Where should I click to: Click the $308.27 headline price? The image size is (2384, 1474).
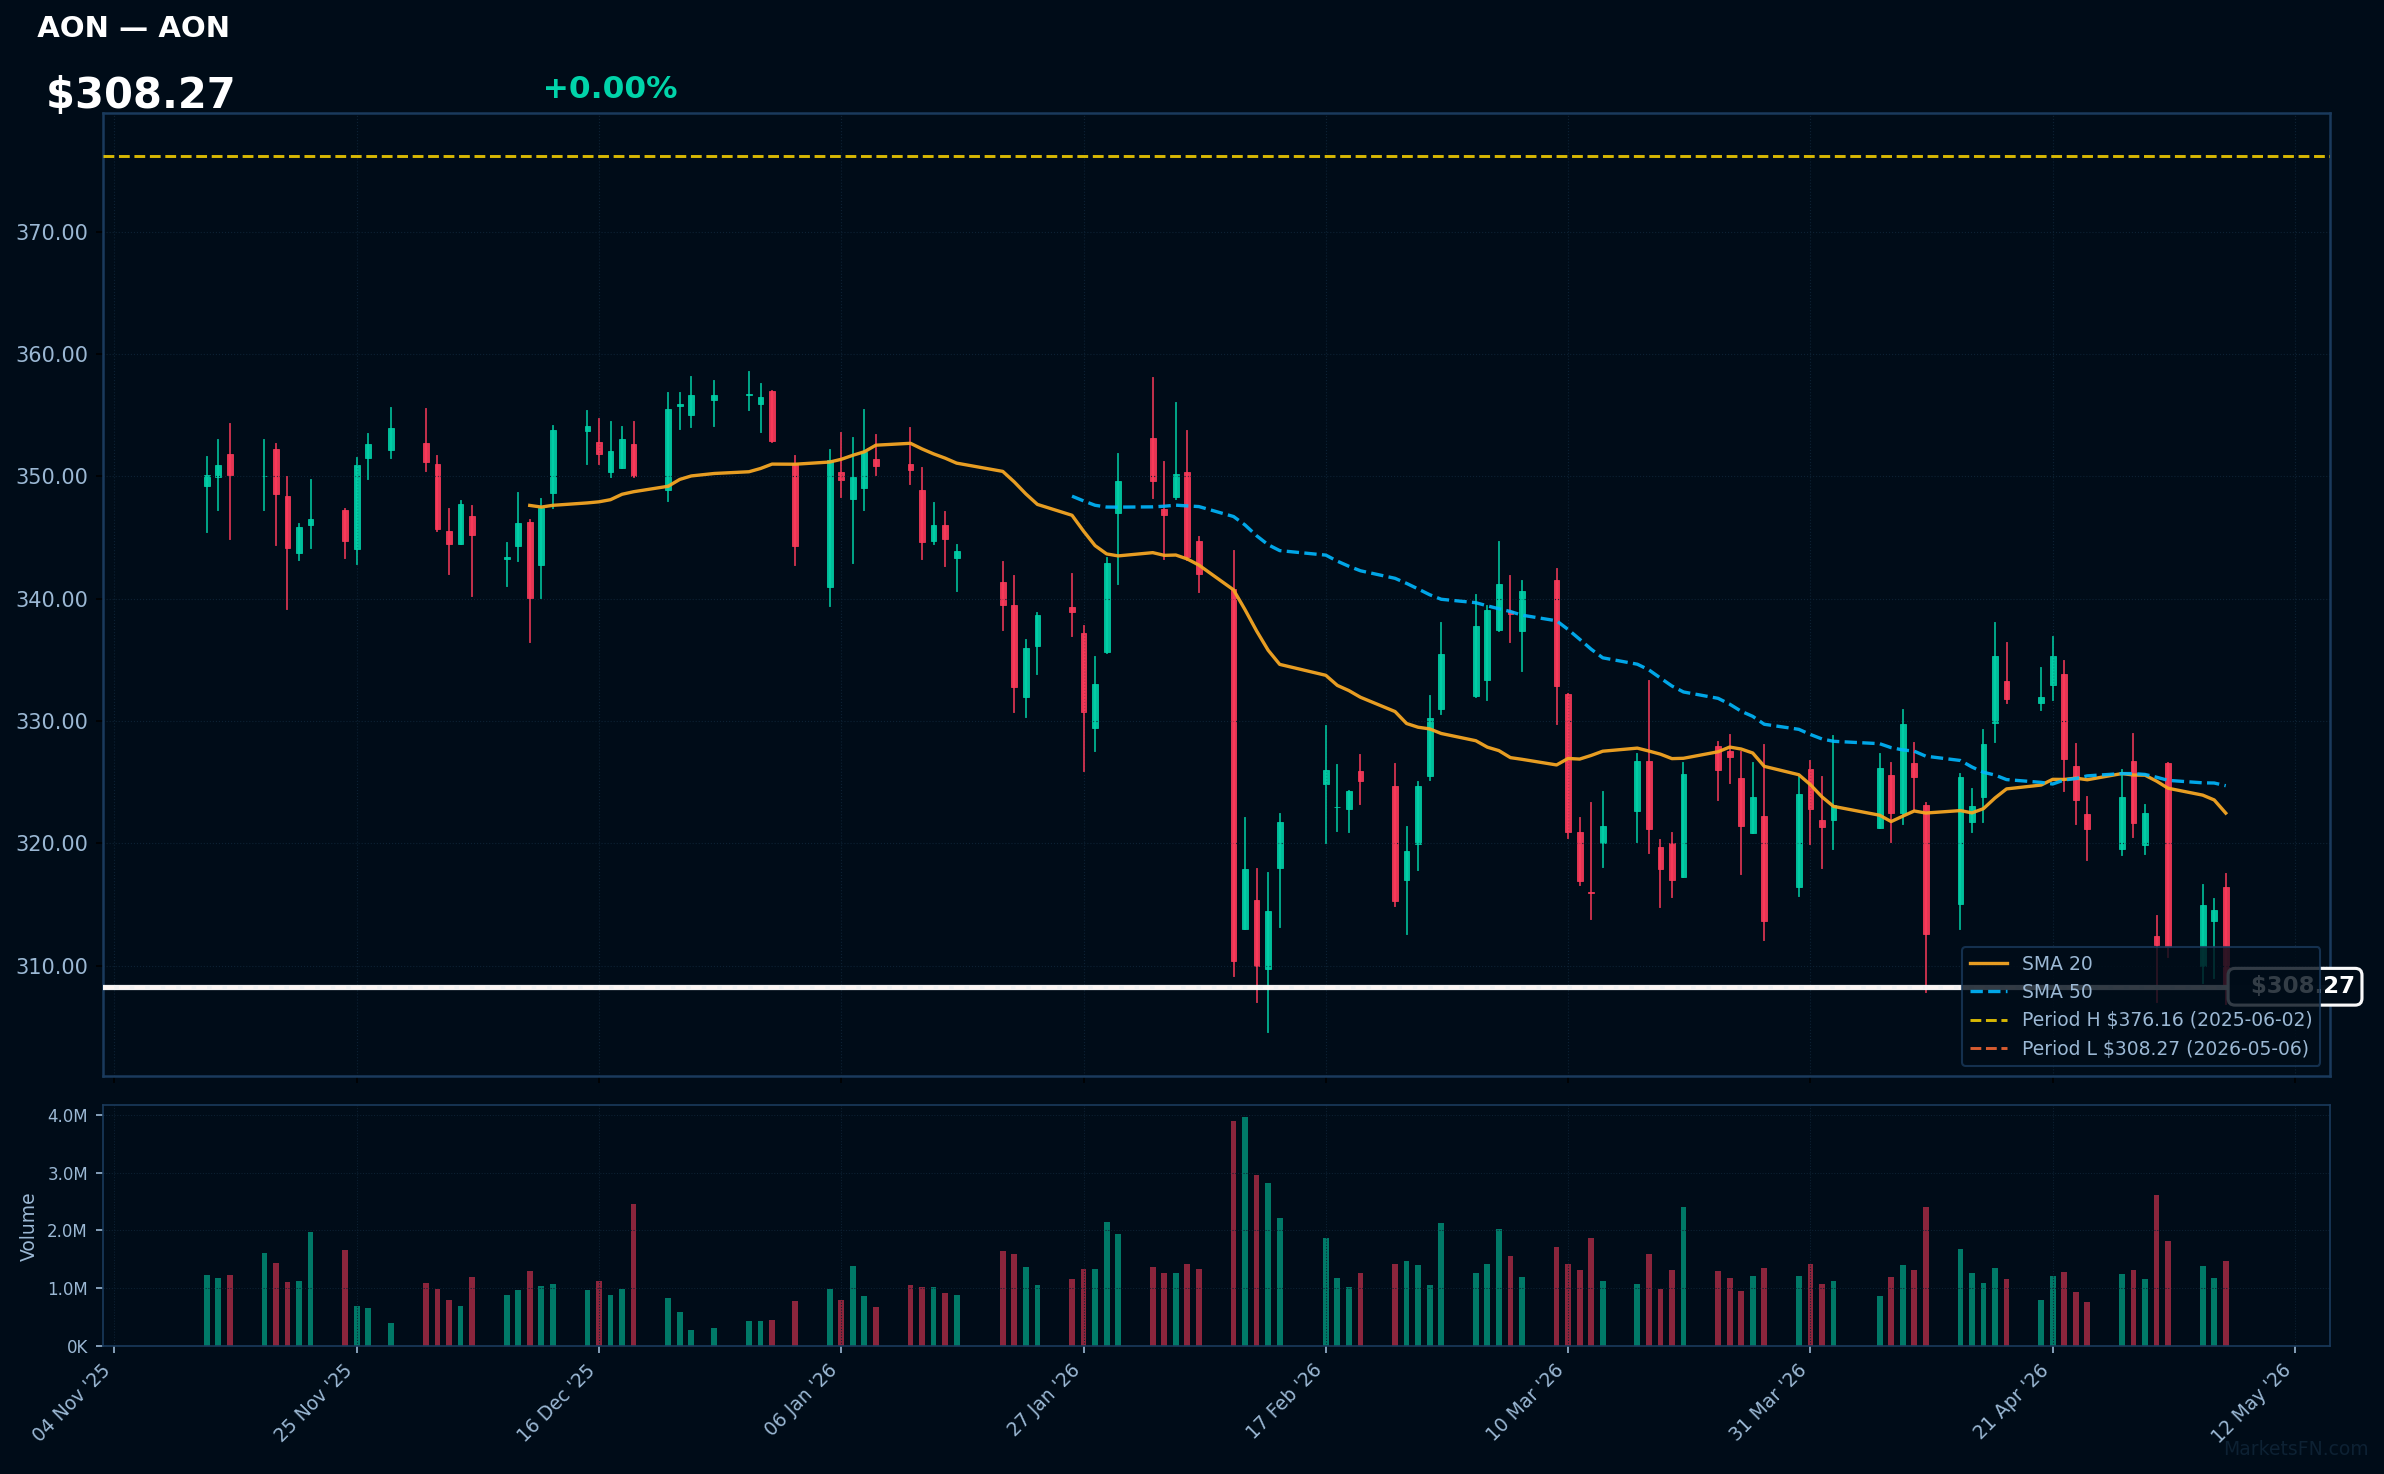tap(140, 94)
